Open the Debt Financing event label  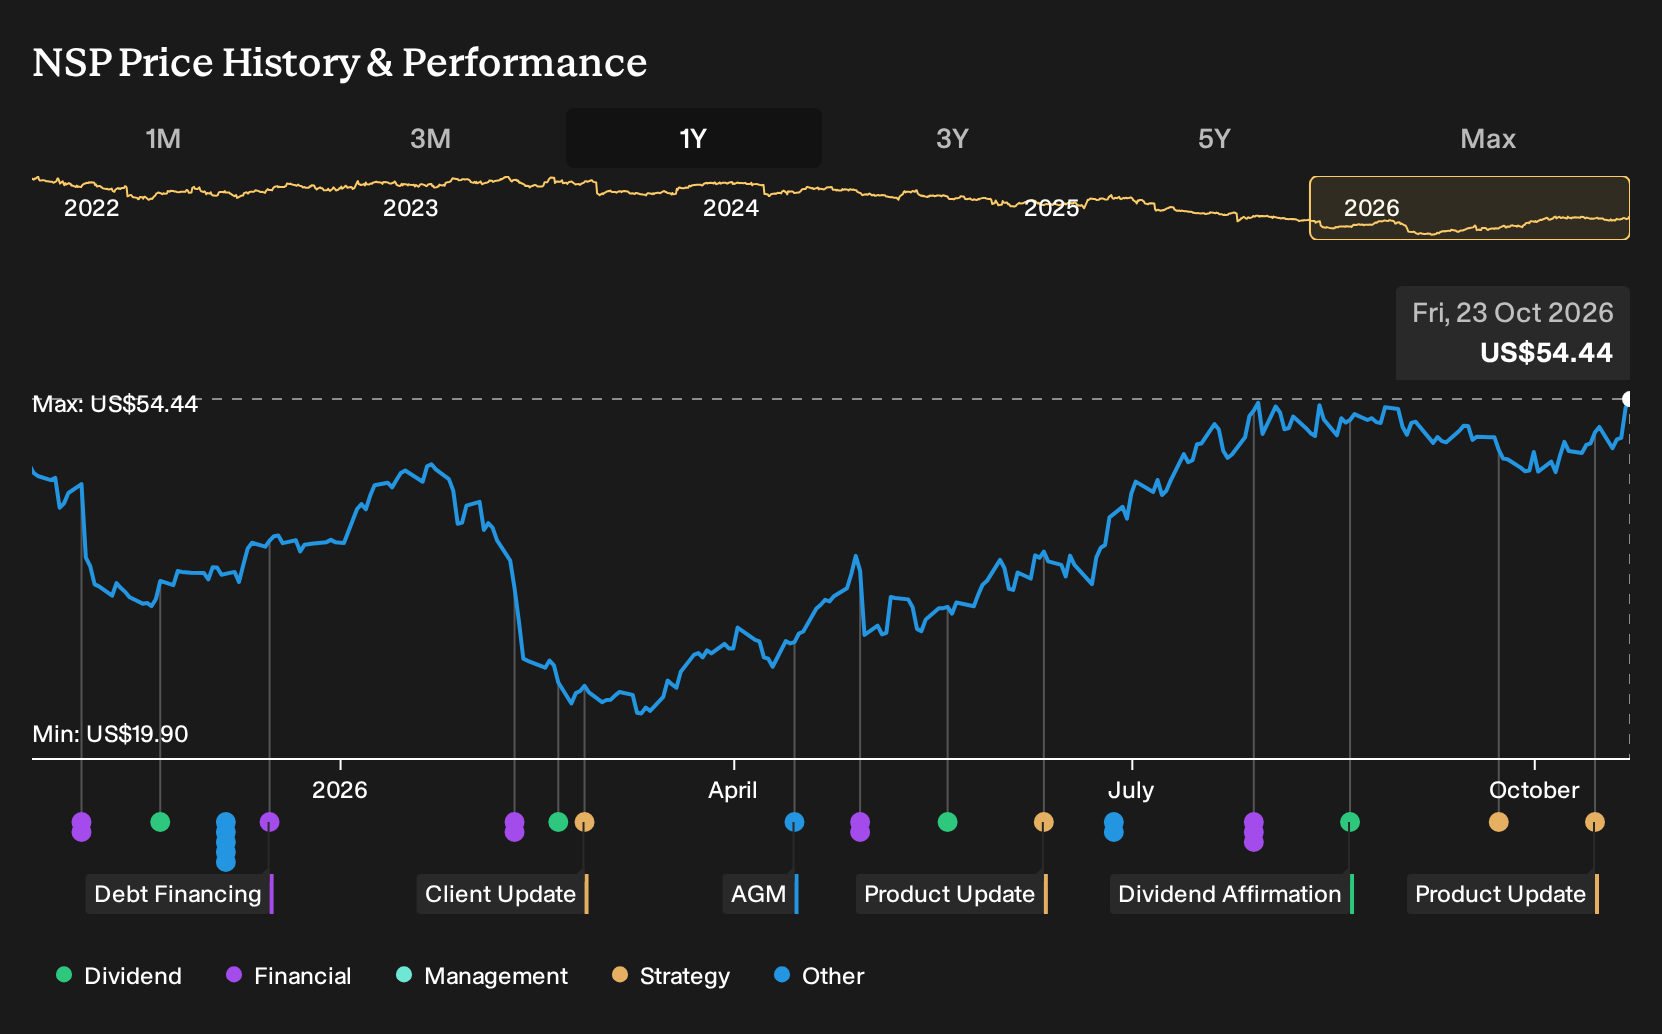pos(179,894)
